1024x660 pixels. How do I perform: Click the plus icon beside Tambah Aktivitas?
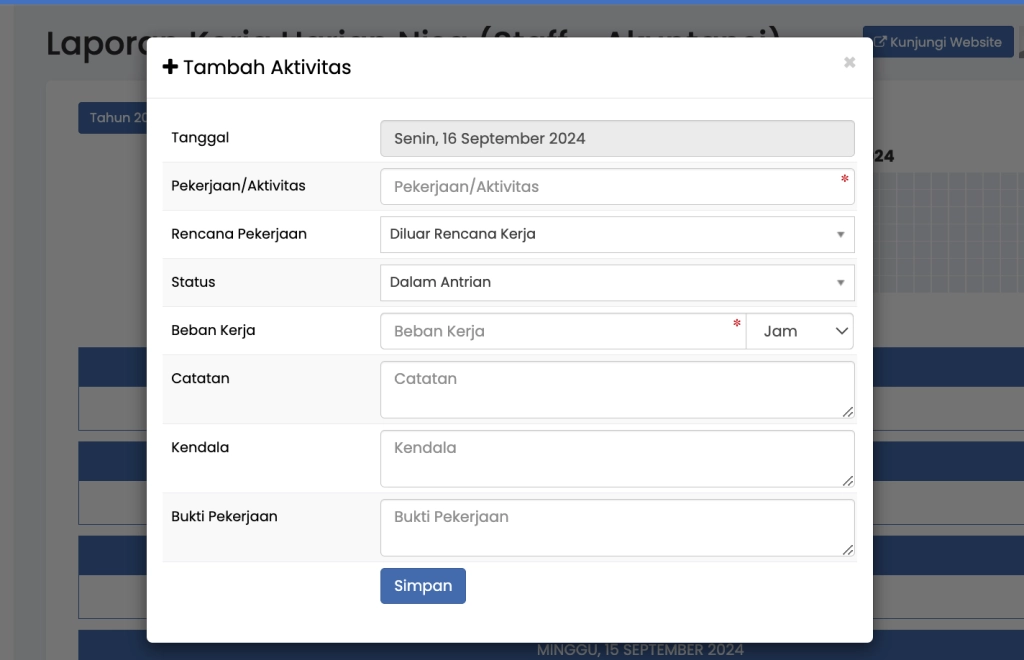point(170,66)
